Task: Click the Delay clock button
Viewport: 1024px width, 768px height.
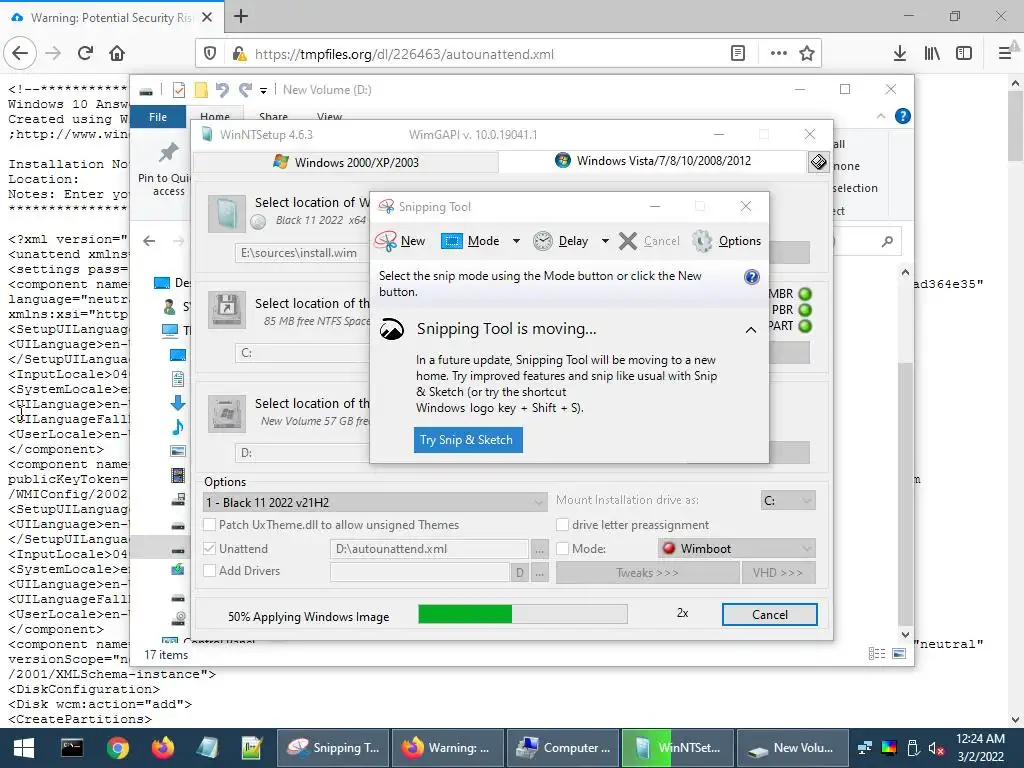Action: pyautogui.click(x=560, y=241)
